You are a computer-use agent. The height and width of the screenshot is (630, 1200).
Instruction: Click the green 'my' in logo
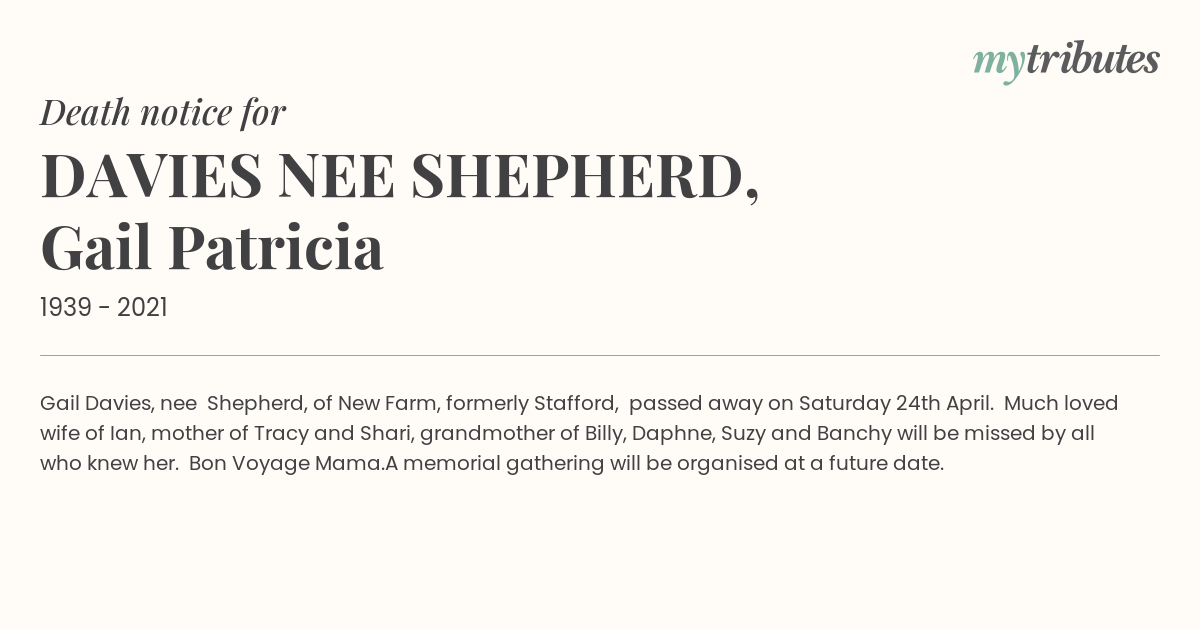(x=998, y=66)
